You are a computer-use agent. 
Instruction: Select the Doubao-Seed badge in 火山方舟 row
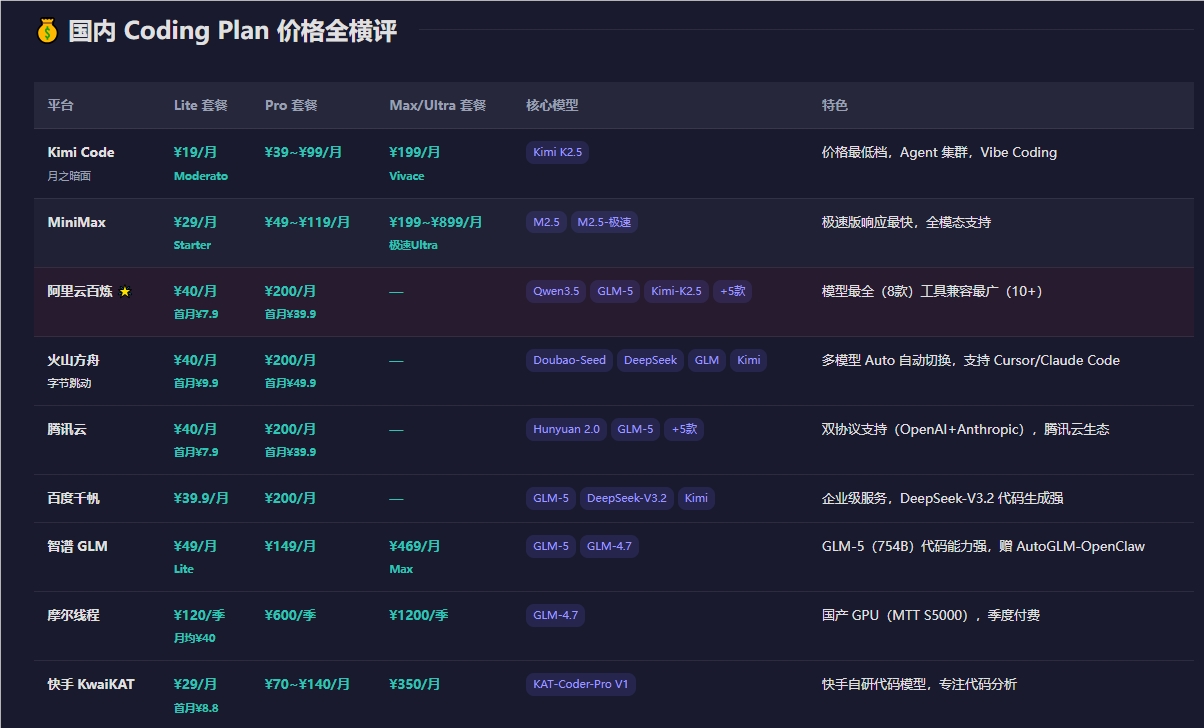pyautogui.click(x=569, y=360)
